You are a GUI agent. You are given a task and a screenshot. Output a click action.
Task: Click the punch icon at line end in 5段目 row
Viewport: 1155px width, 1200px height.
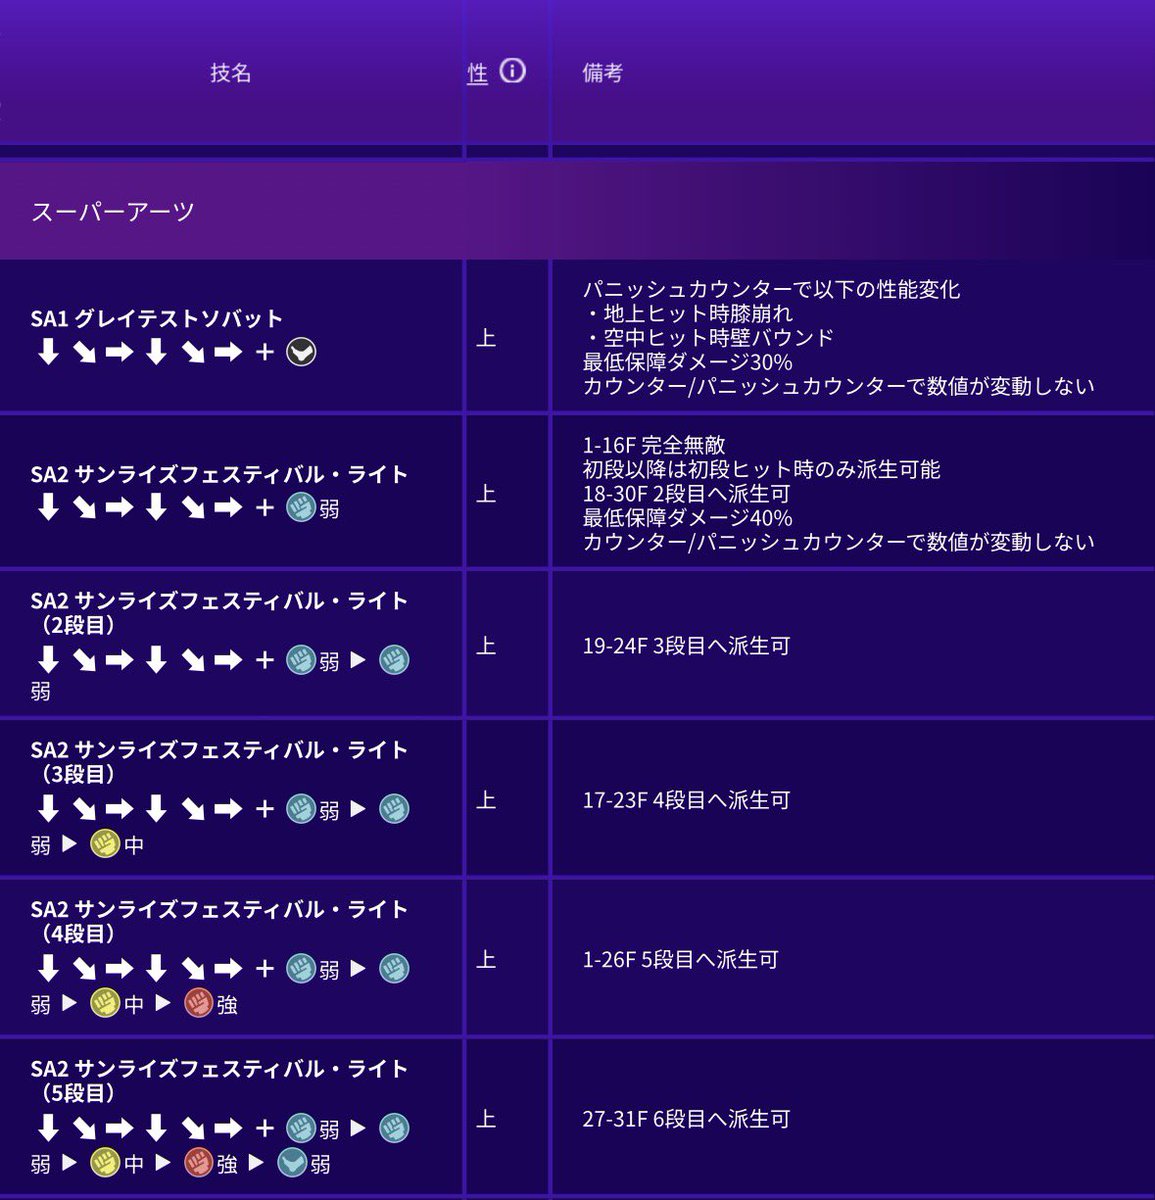394,1128
